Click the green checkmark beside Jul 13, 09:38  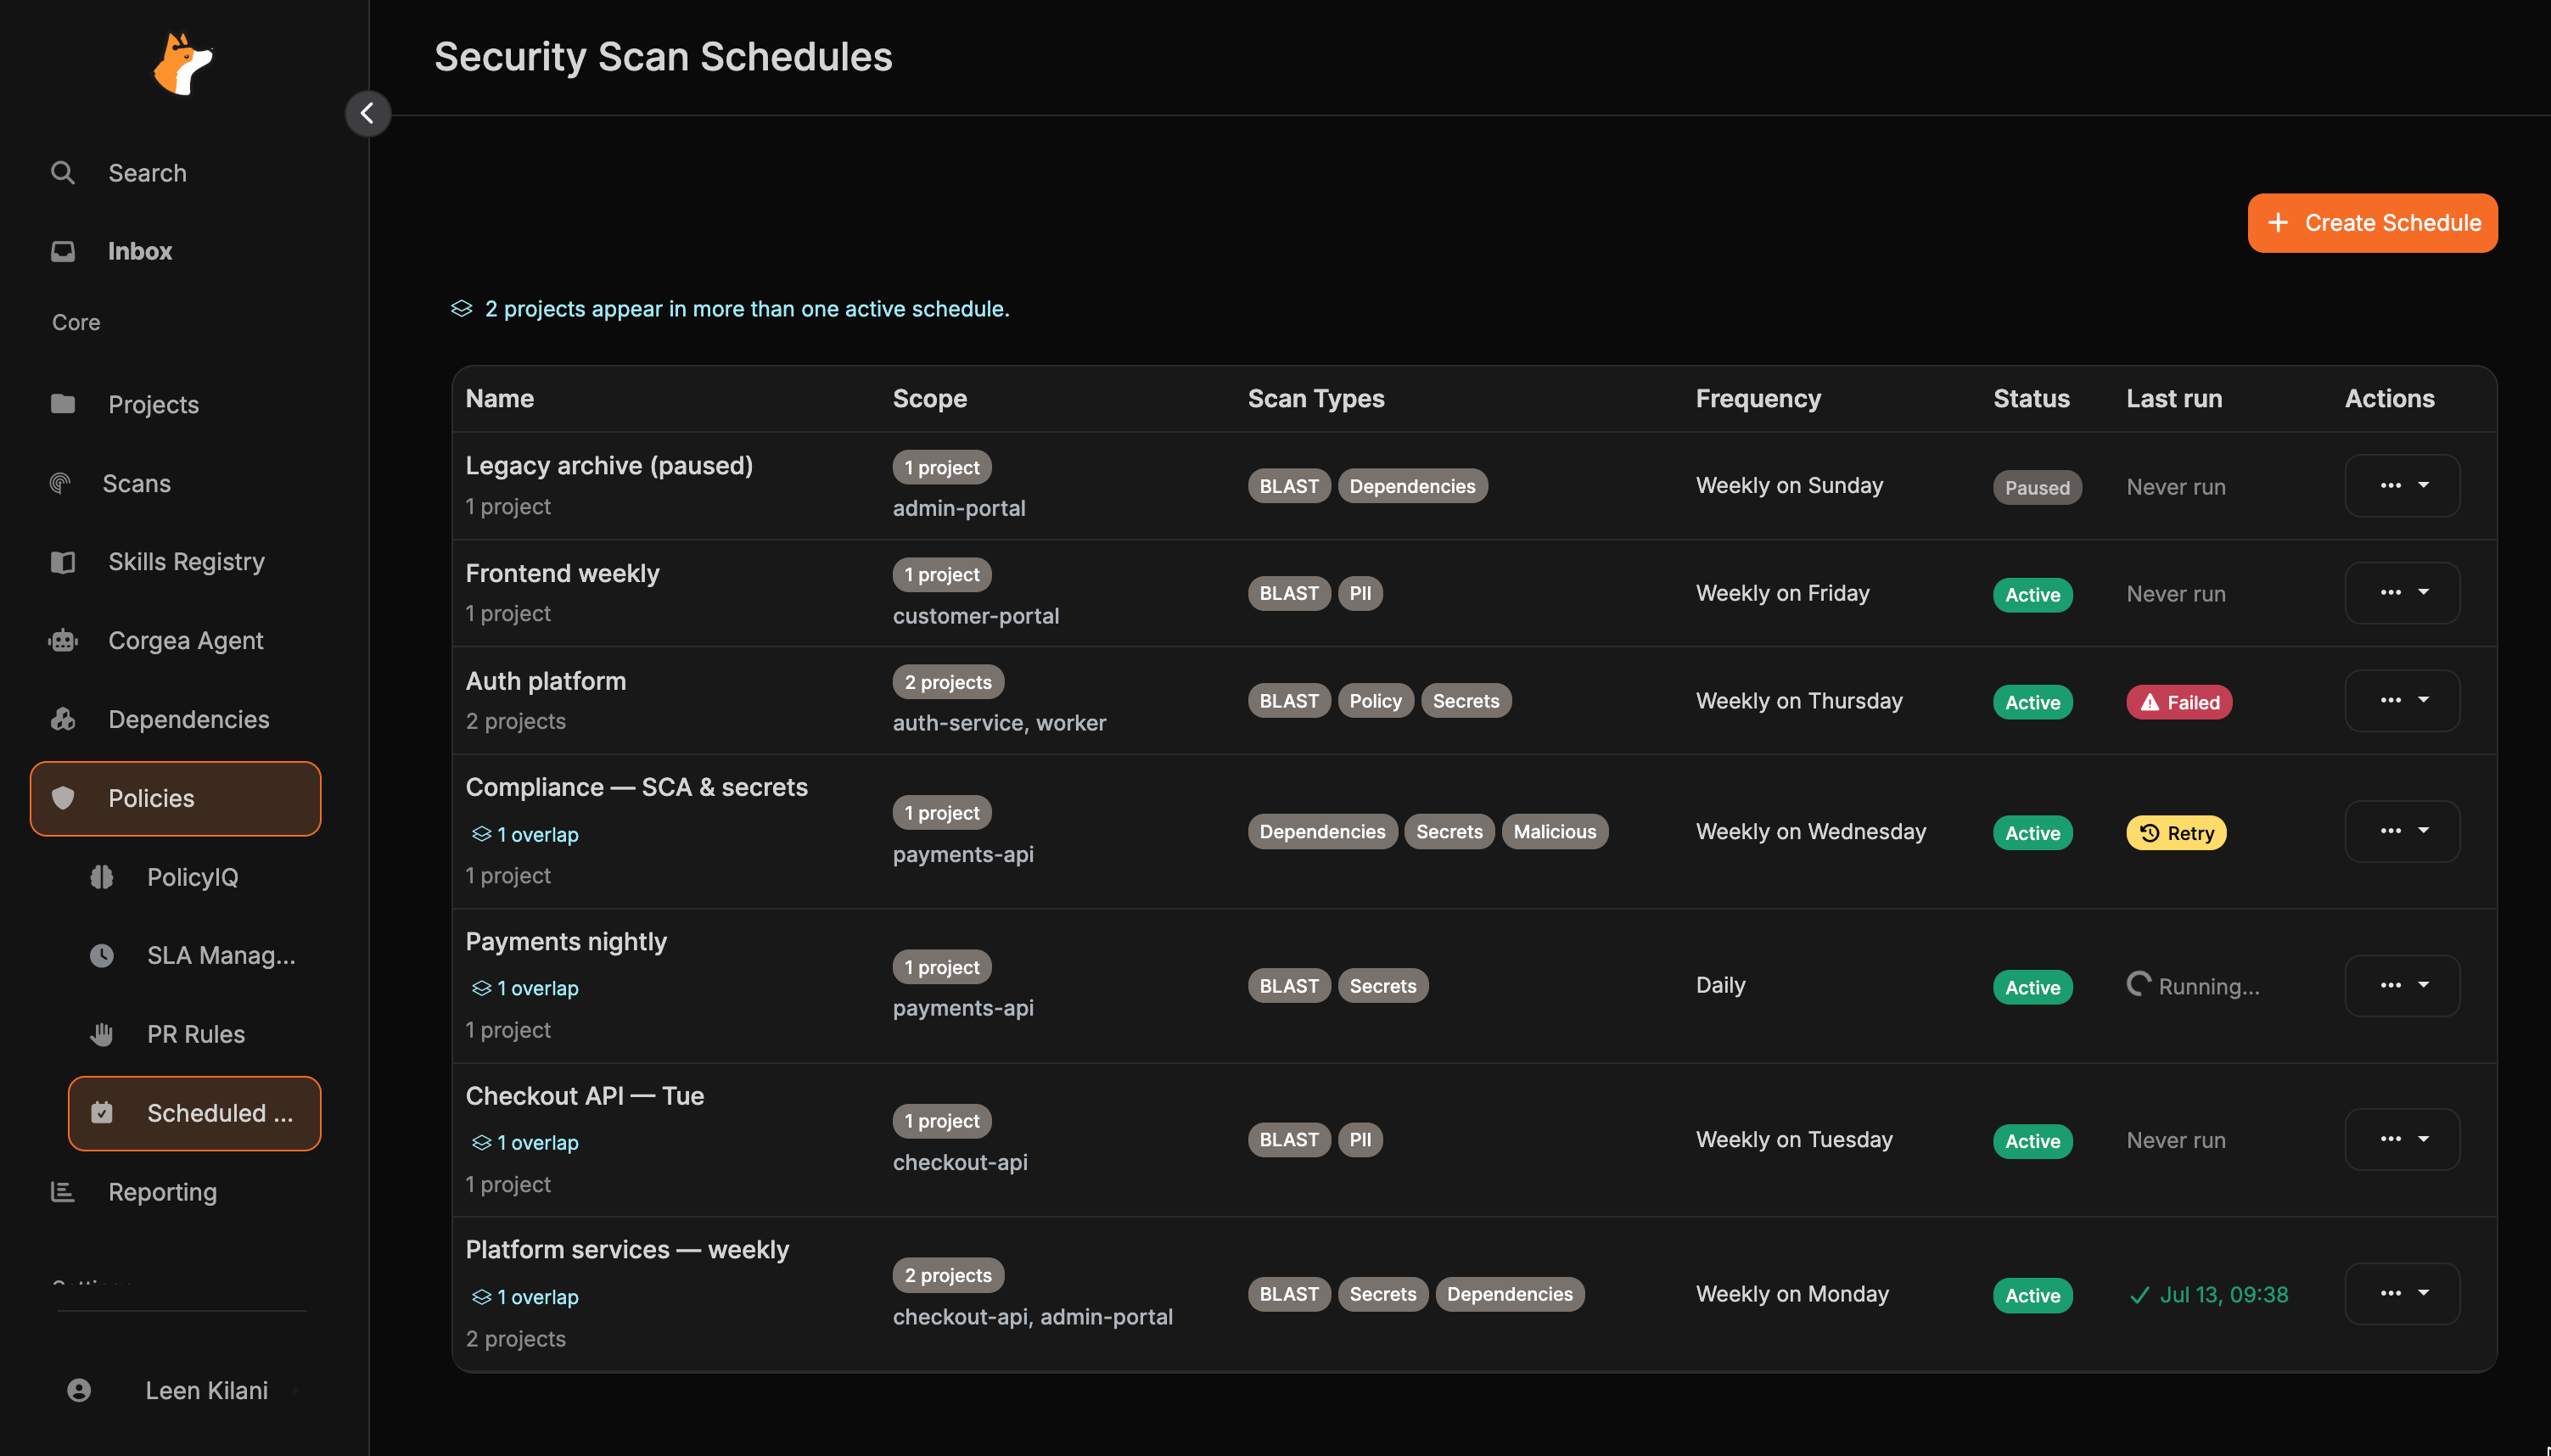coord(2140,1295)
